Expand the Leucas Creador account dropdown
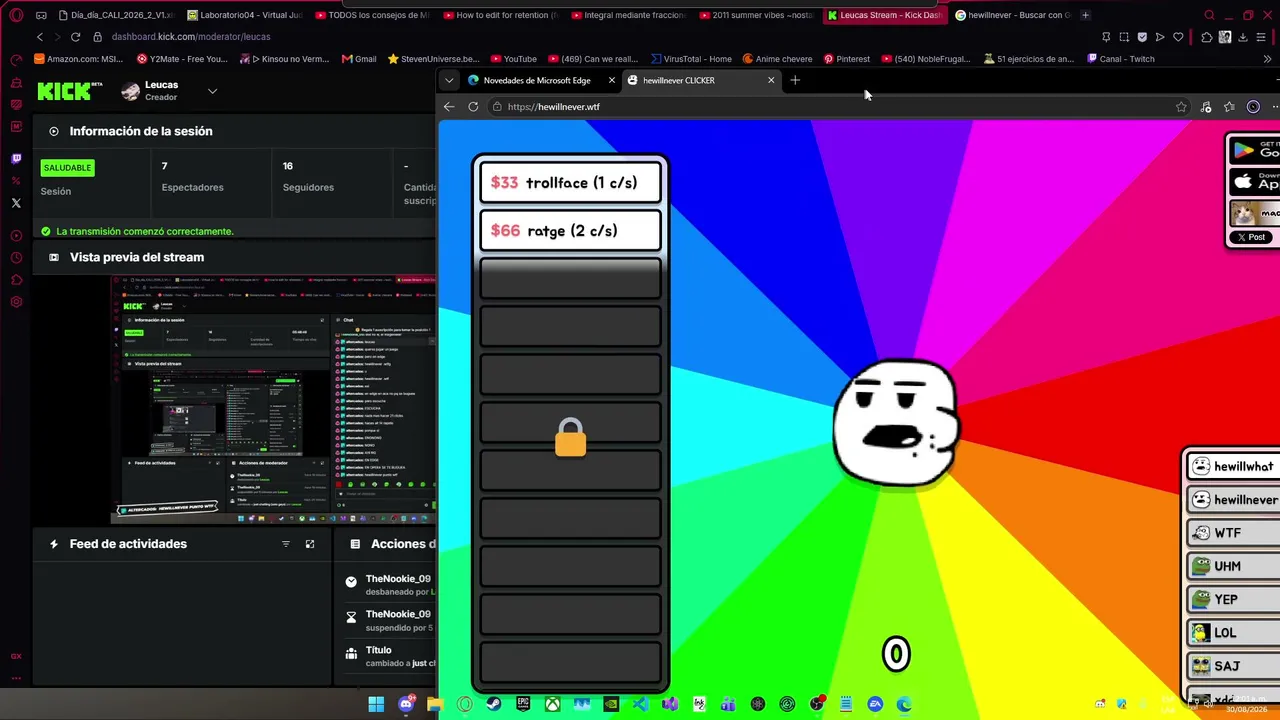Screen dimensions: 1280x720 click(x=212, y=91)
